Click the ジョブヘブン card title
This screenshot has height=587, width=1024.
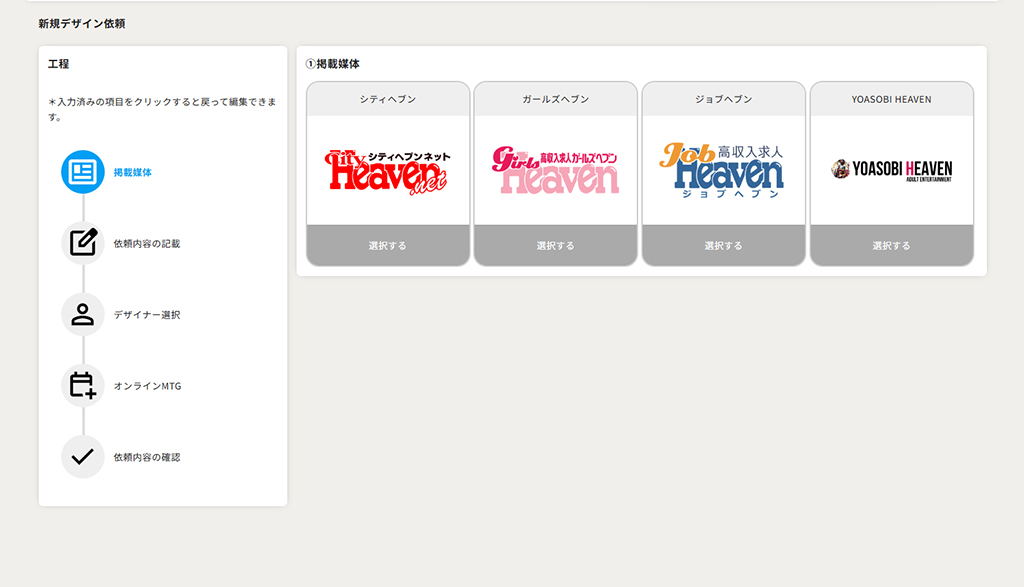[724, 99]
